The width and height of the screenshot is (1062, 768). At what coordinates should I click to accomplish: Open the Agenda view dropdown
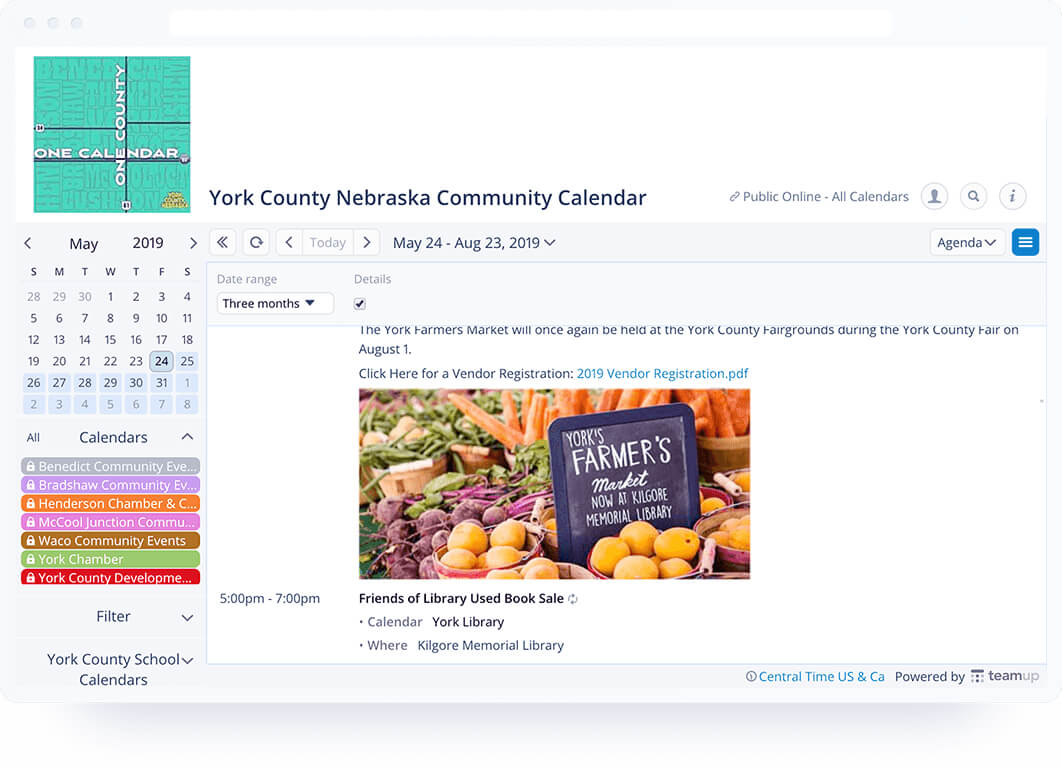967,242
